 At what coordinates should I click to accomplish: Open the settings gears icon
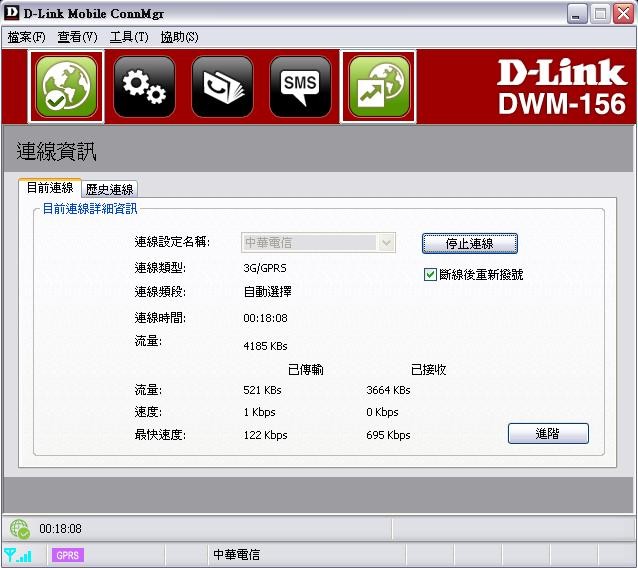144,87
